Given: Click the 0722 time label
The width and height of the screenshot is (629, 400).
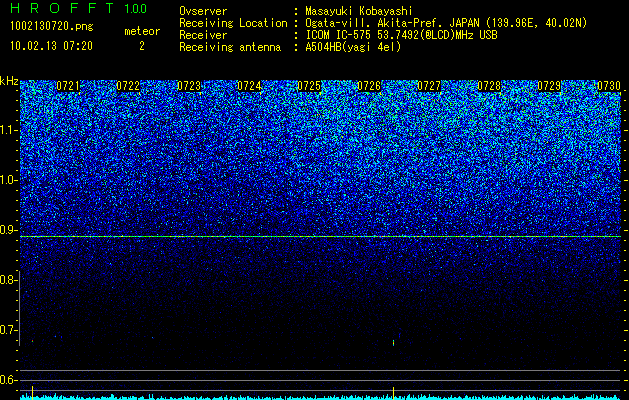Looking at the screenshot, I should [128, 86].
